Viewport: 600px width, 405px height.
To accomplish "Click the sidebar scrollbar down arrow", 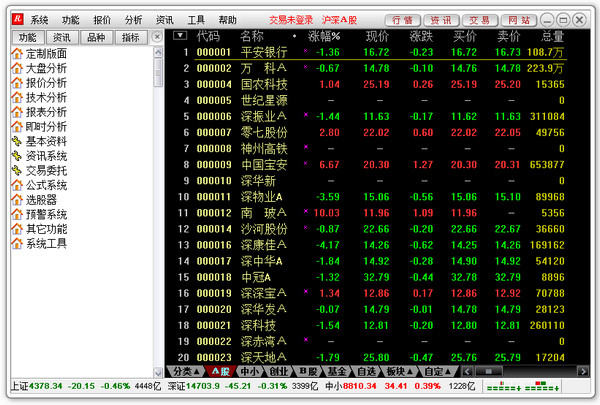I will (158, 372).
